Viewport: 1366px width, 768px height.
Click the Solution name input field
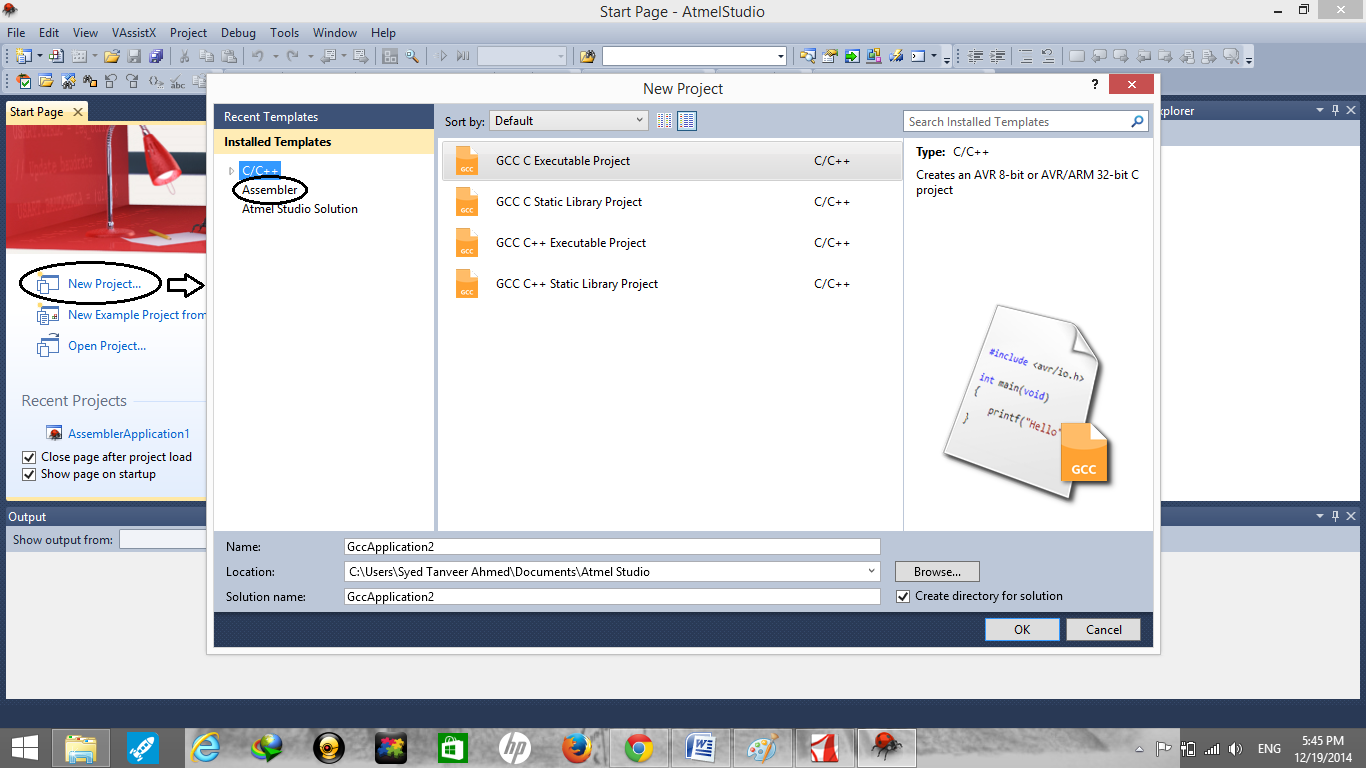tap(612, 596)
